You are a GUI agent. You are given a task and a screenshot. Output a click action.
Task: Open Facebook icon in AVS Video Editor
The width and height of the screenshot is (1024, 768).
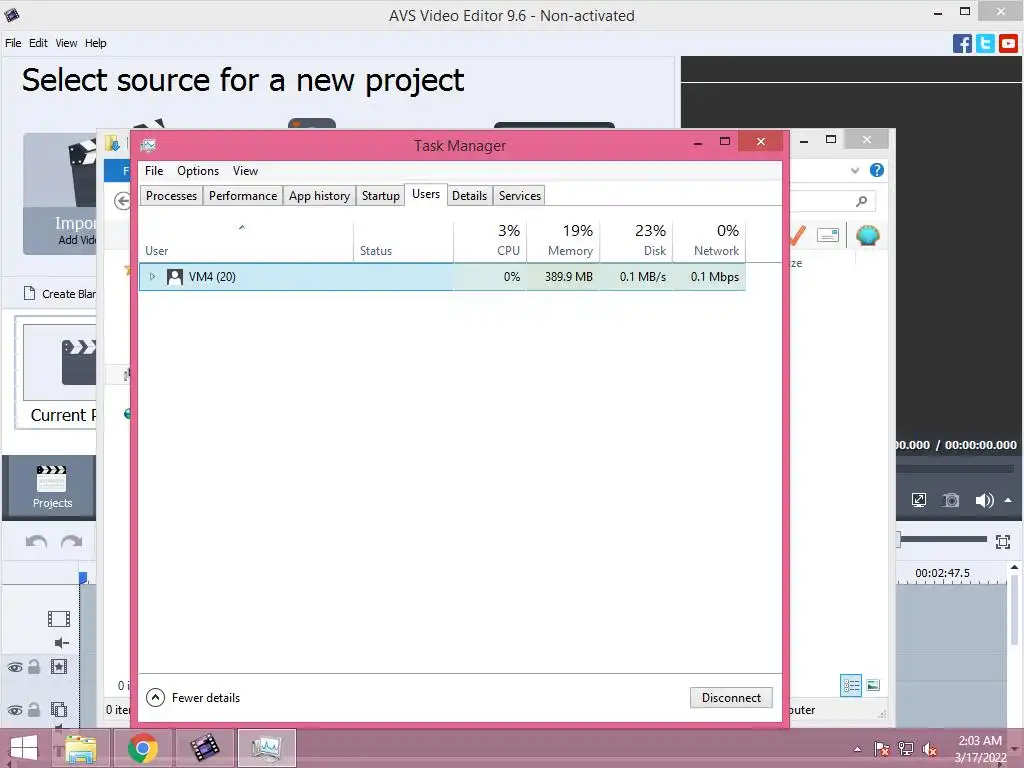point(962,44)
